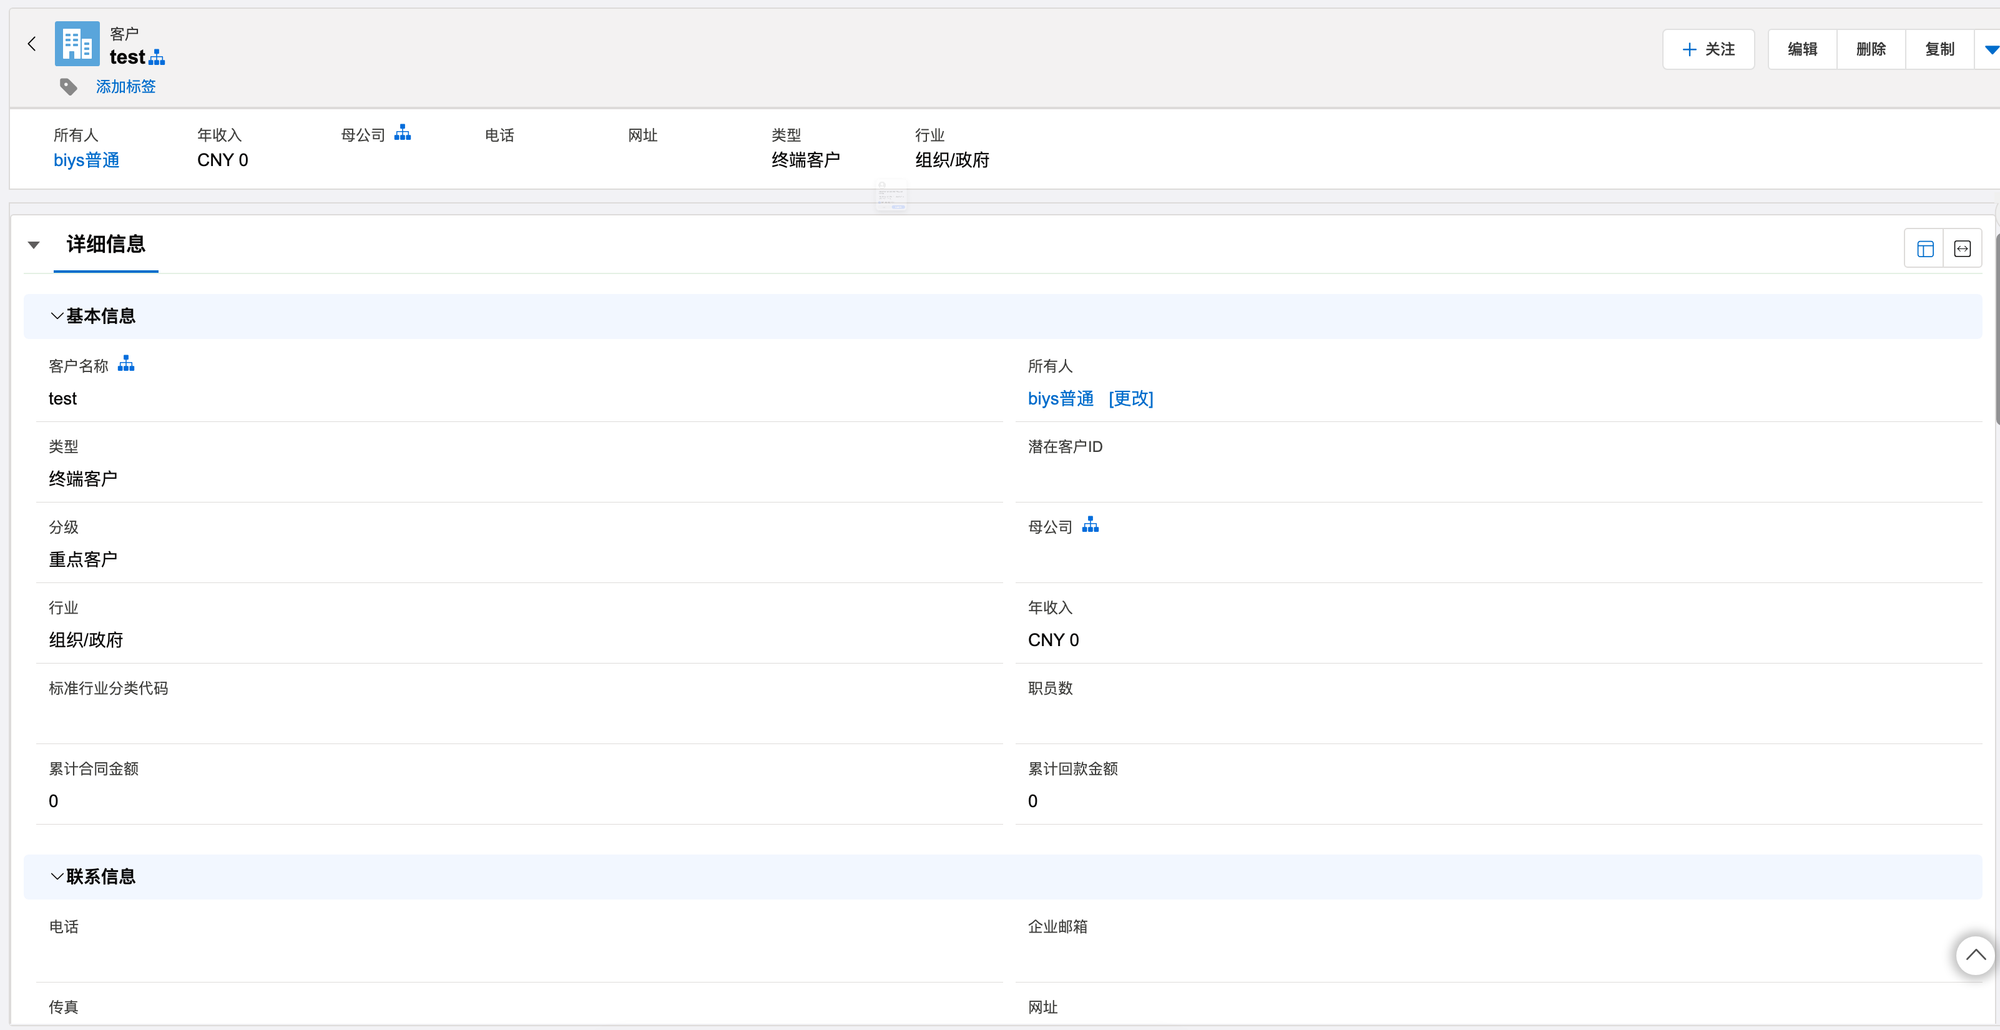
Task: Collapse the 基本信息 section
Action: (x=57, y=316)
